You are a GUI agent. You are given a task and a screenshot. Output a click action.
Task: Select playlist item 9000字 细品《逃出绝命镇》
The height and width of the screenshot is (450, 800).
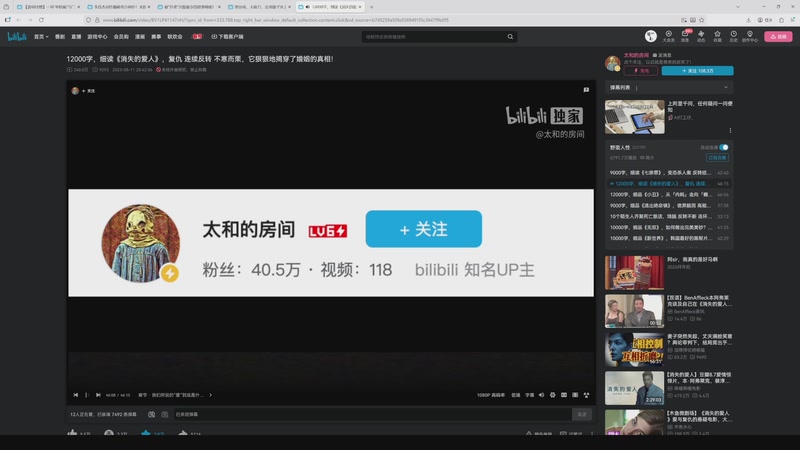[669, 206]
